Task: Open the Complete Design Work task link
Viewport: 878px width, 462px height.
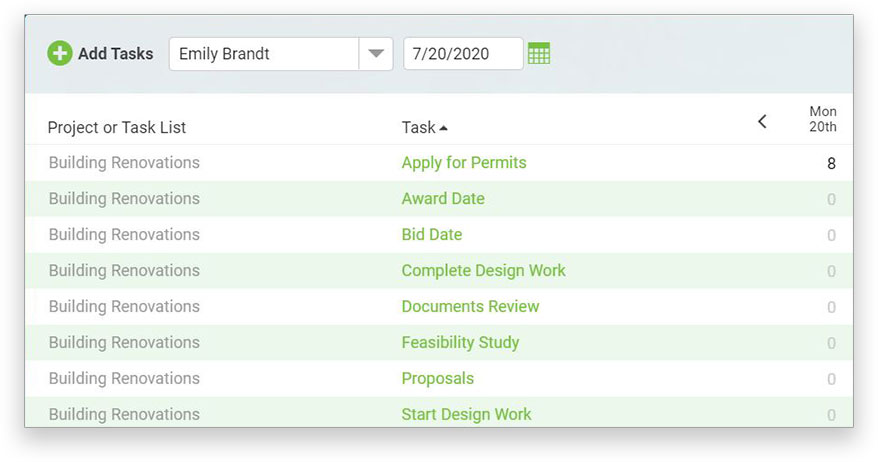Action: 483,270
